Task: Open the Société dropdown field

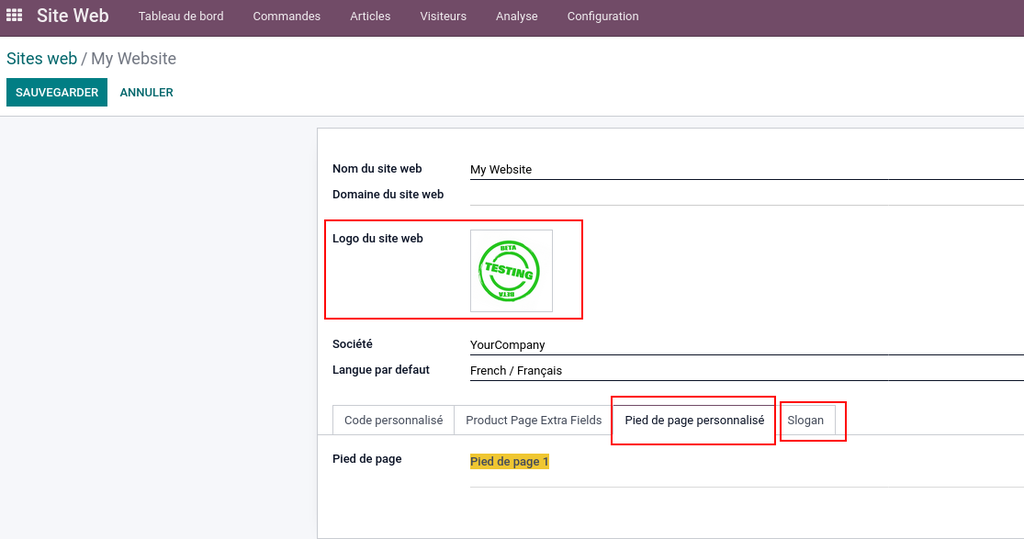Action: (746, 345)
